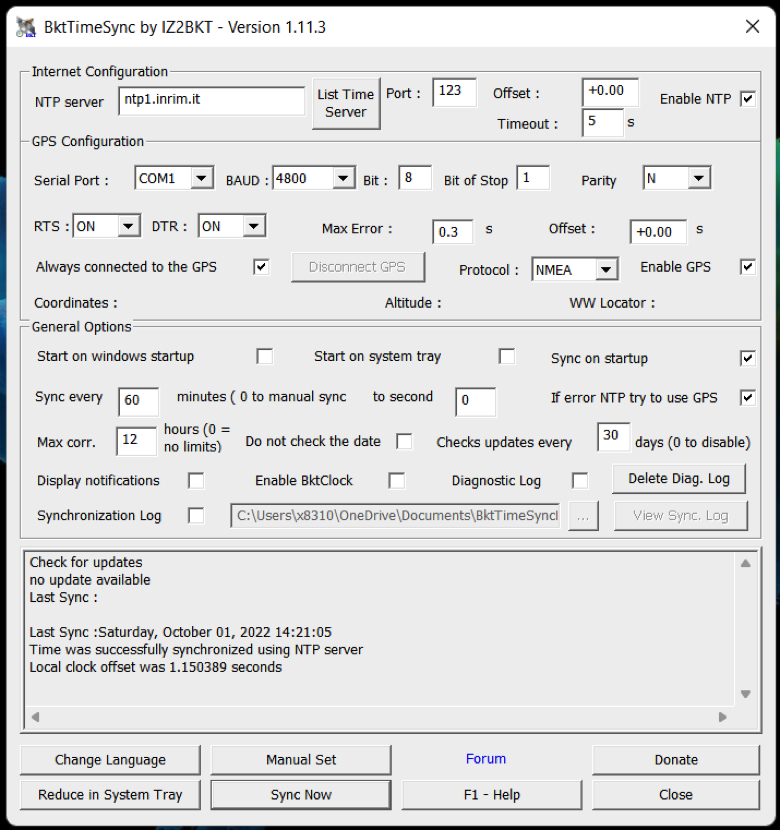Open the RTS dropdown
Screen dimensions: 780x830
pos(128,227)
